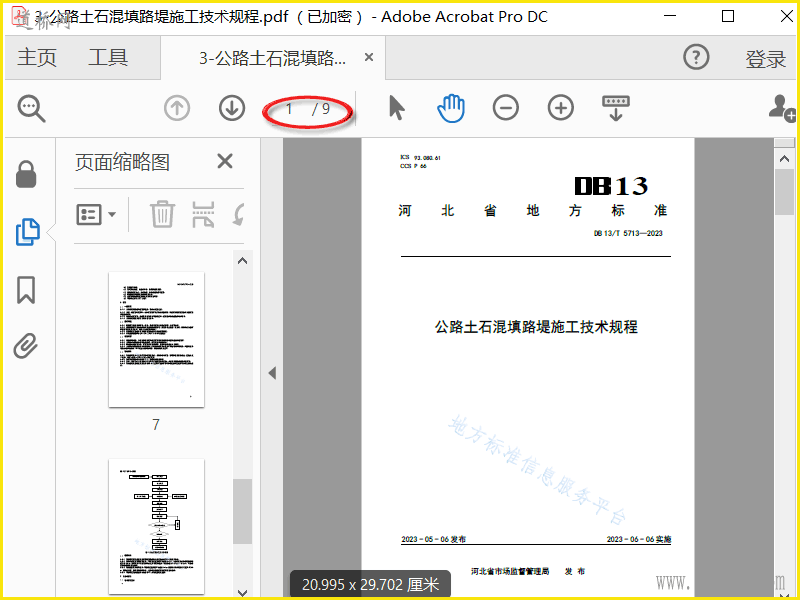Screen dimensions: 800x600
Task: Click the 2023-06-06 实施 date text
Action: pyautogui.click(x=639, y=539)
